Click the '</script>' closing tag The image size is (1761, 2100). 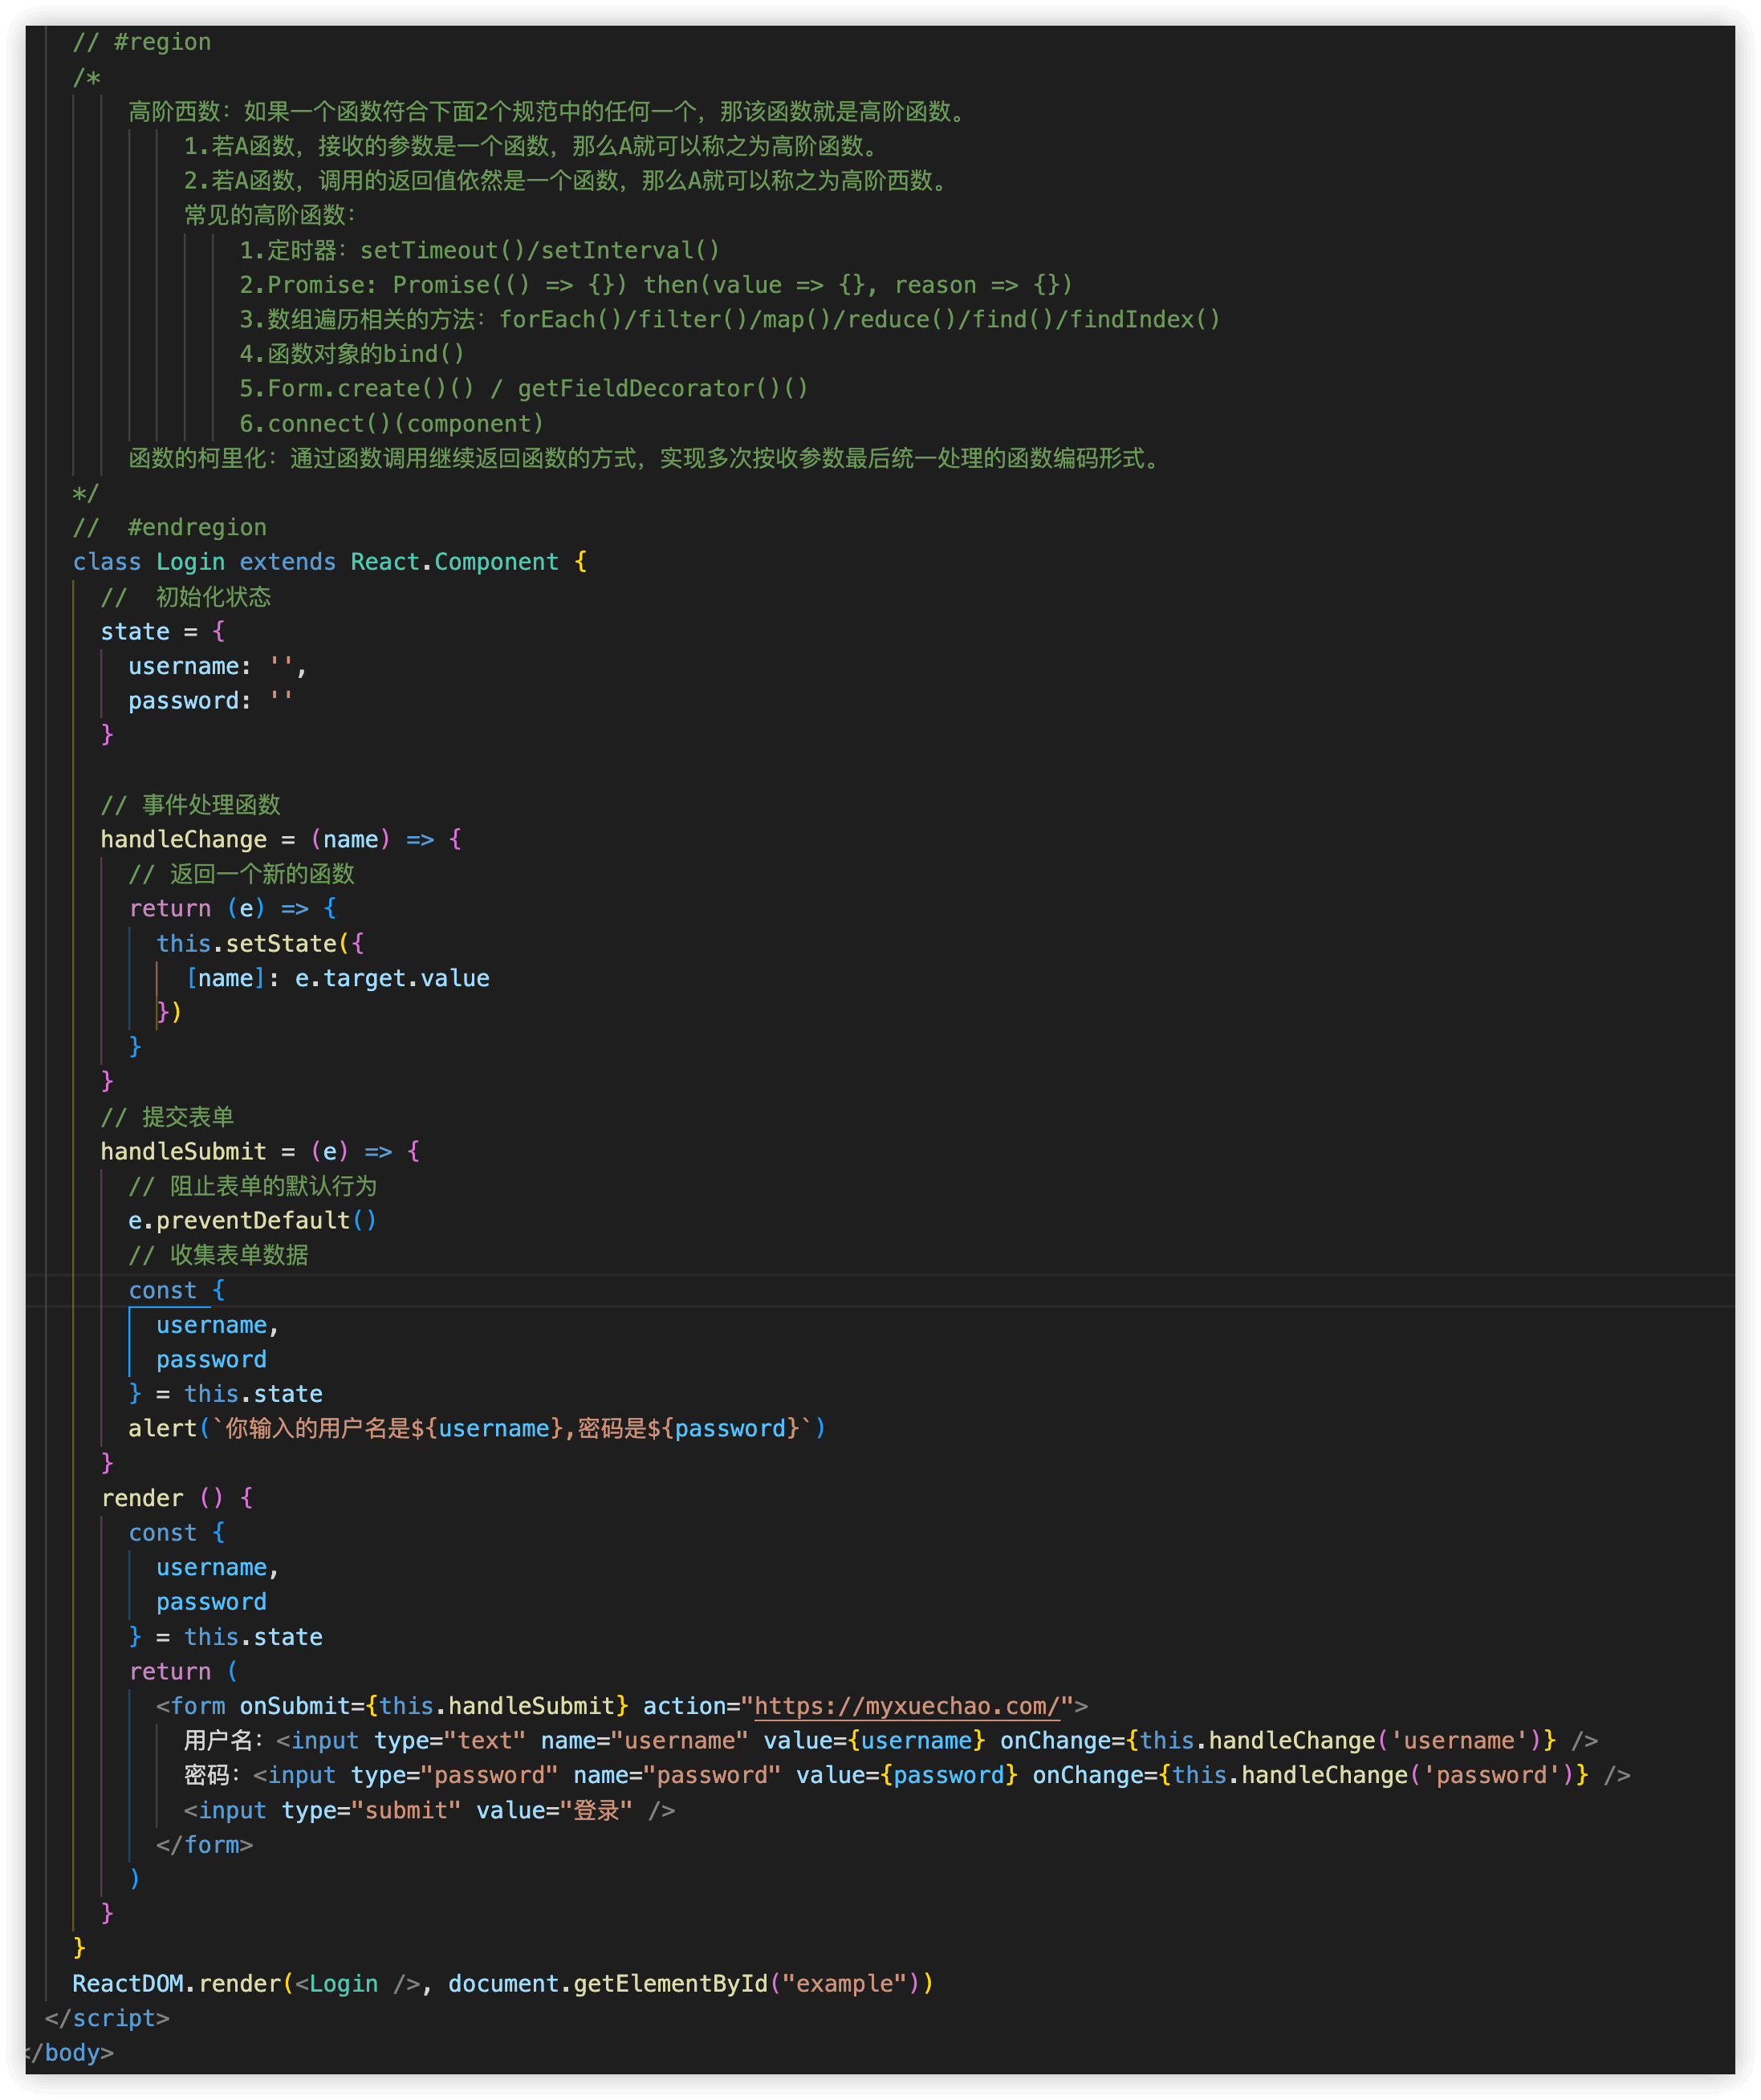107,2018
